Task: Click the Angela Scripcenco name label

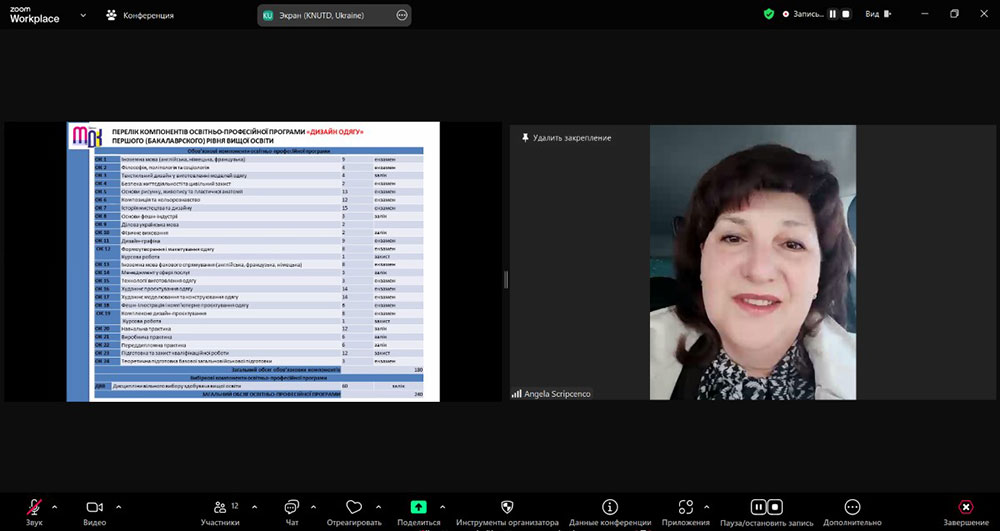Action: pos(557,394)
